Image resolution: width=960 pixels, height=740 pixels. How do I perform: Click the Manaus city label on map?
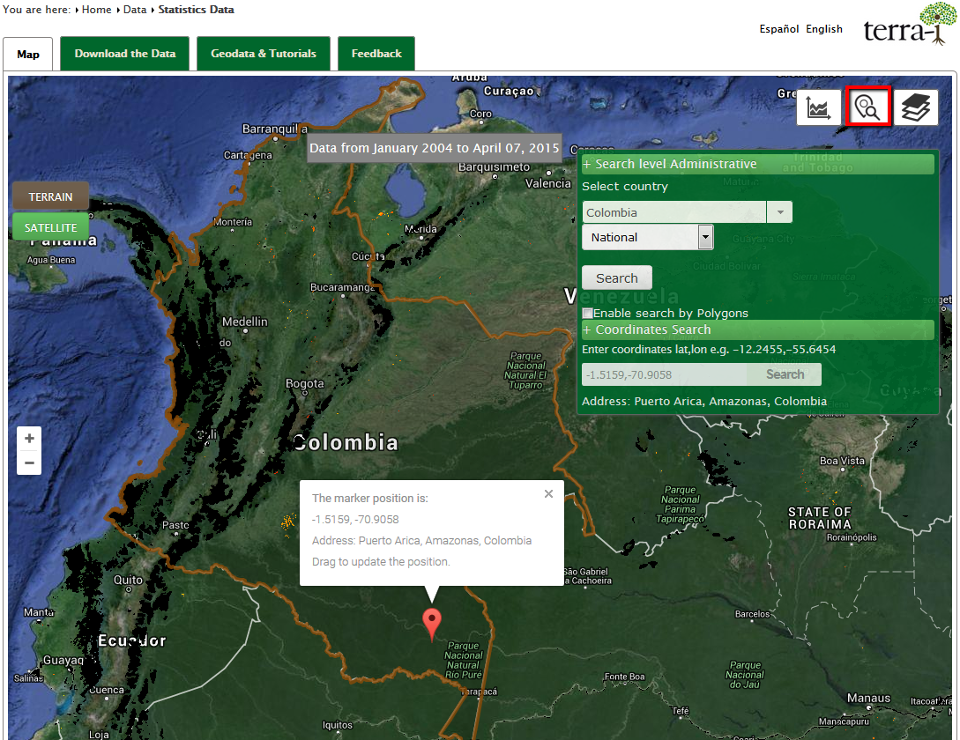click(869, 698)
